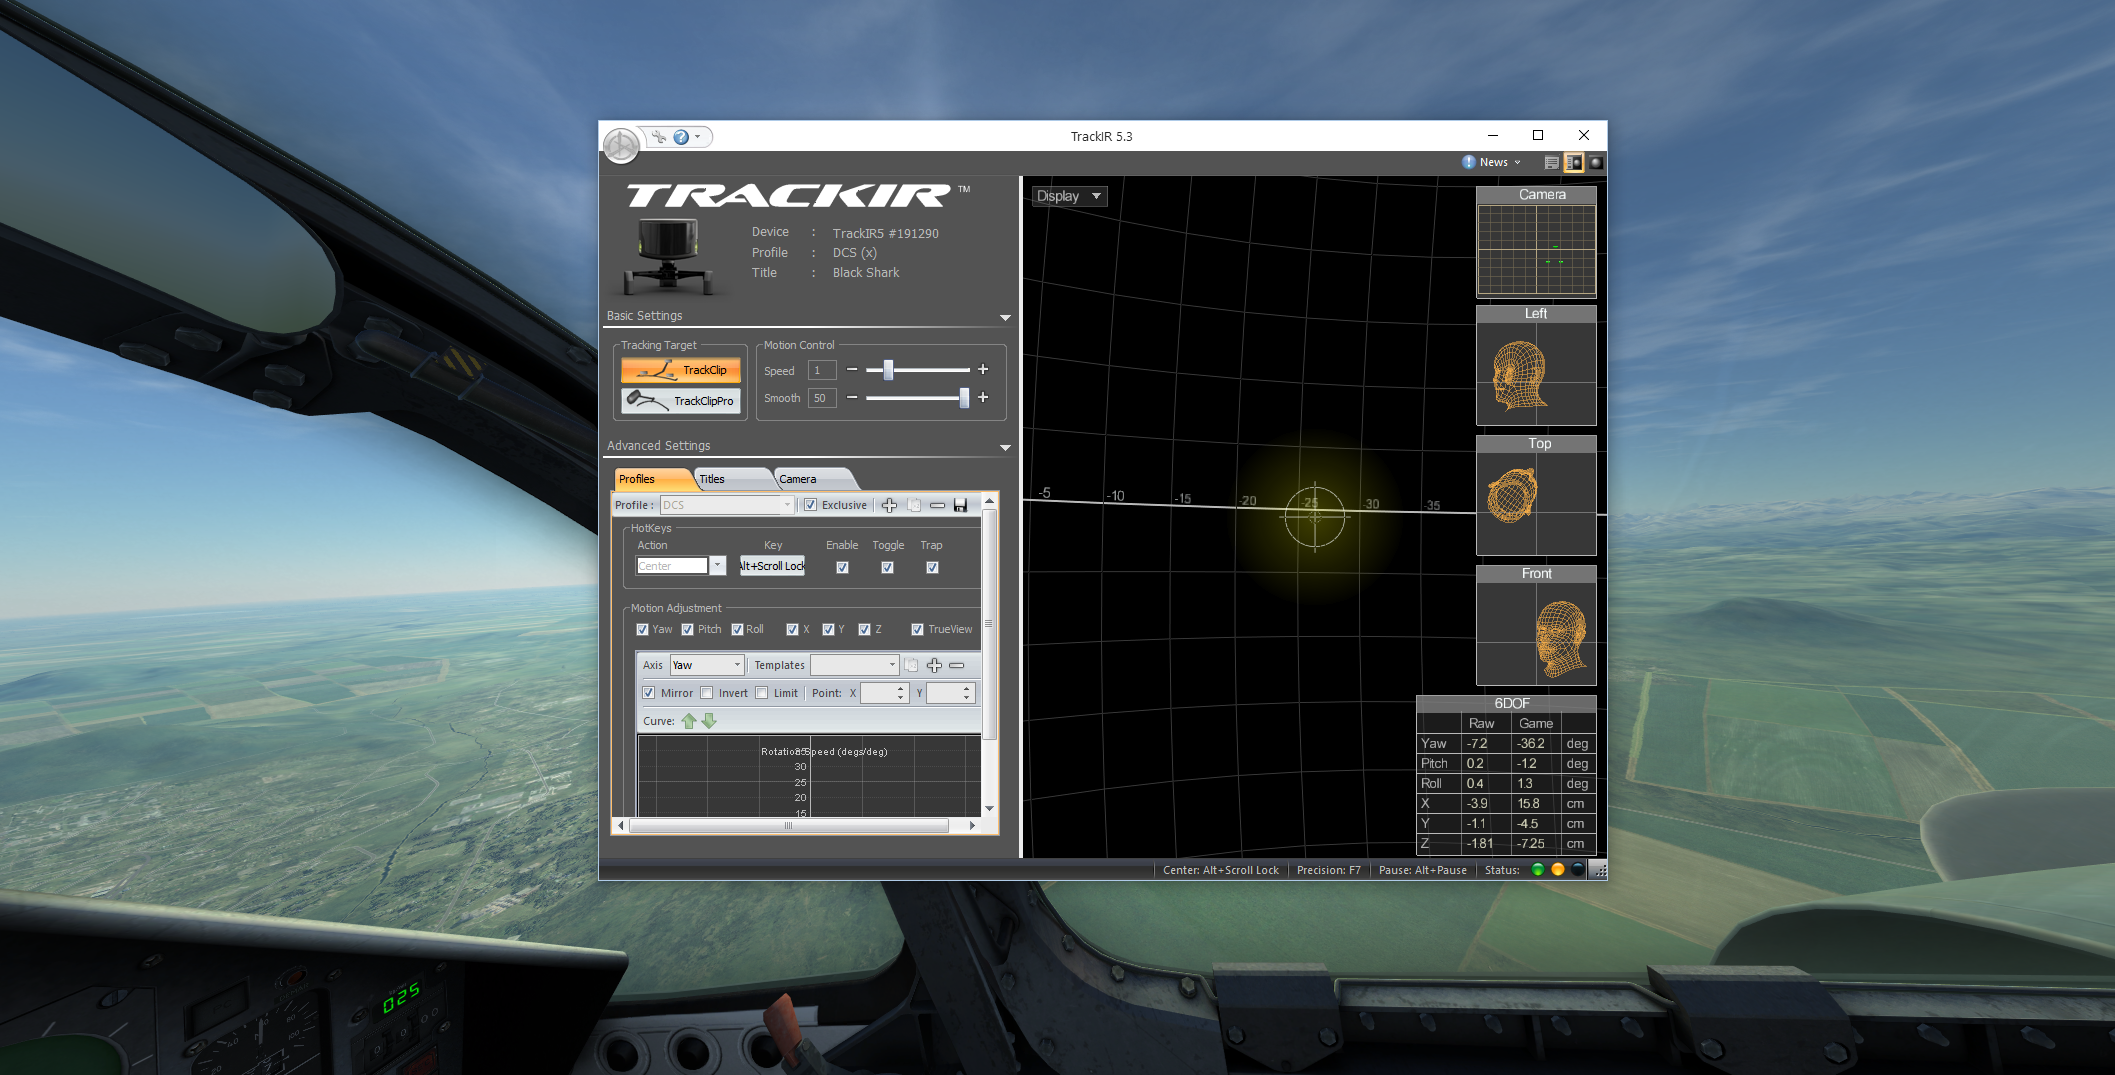Open the help question mark icon
The image size is (2115, 1075).
click(681, 137)
